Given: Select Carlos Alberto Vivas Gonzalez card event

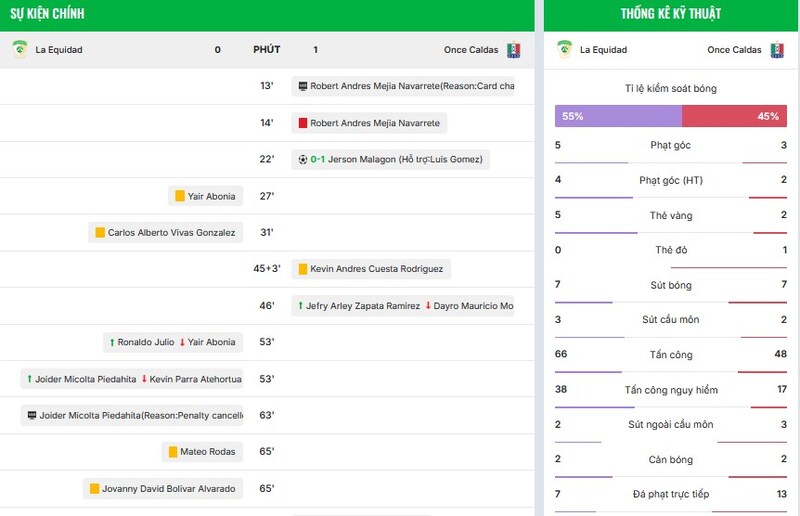Looking at the screenshot, I should (x=165, y=232).
